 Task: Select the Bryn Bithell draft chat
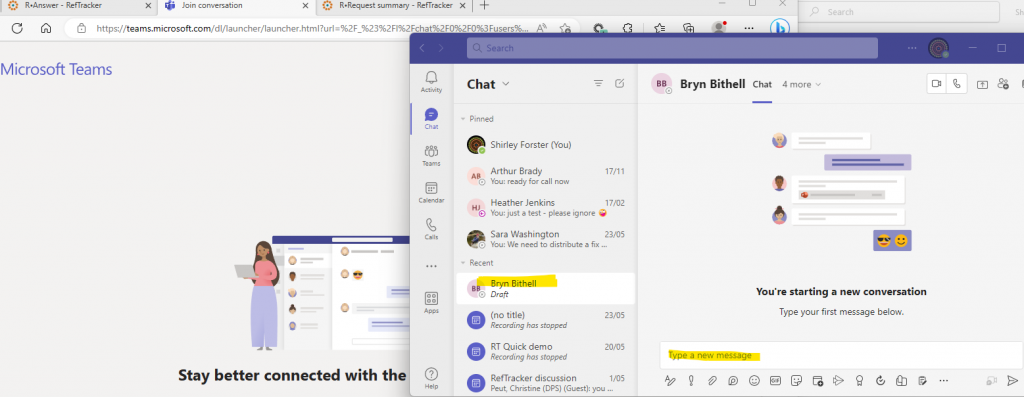click(545, 289)
